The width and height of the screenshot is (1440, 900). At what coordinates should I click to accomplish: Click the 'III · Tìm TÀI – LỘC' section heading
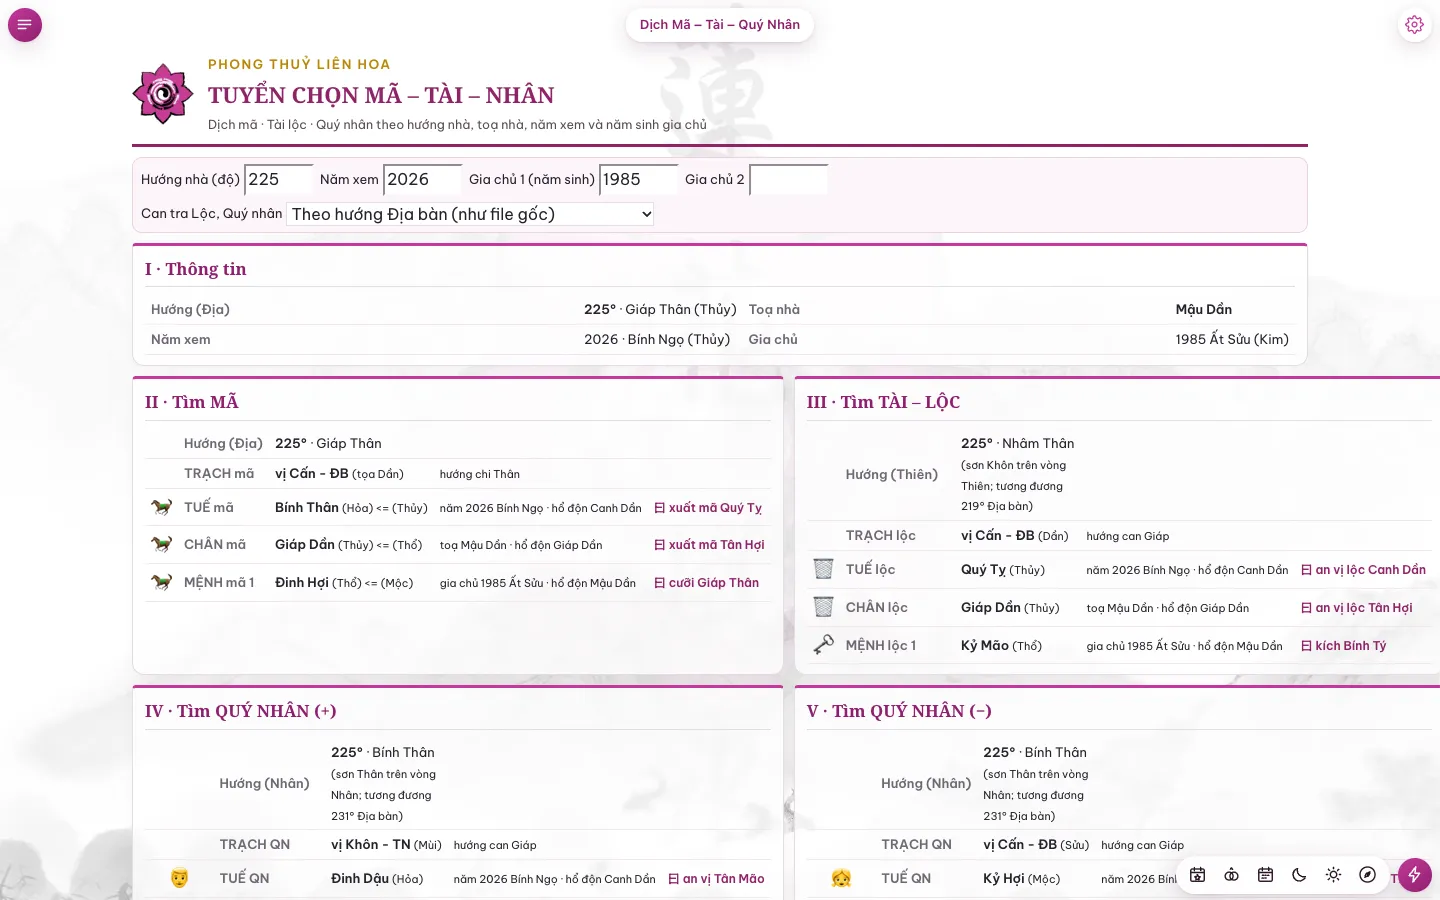point(884,402)
